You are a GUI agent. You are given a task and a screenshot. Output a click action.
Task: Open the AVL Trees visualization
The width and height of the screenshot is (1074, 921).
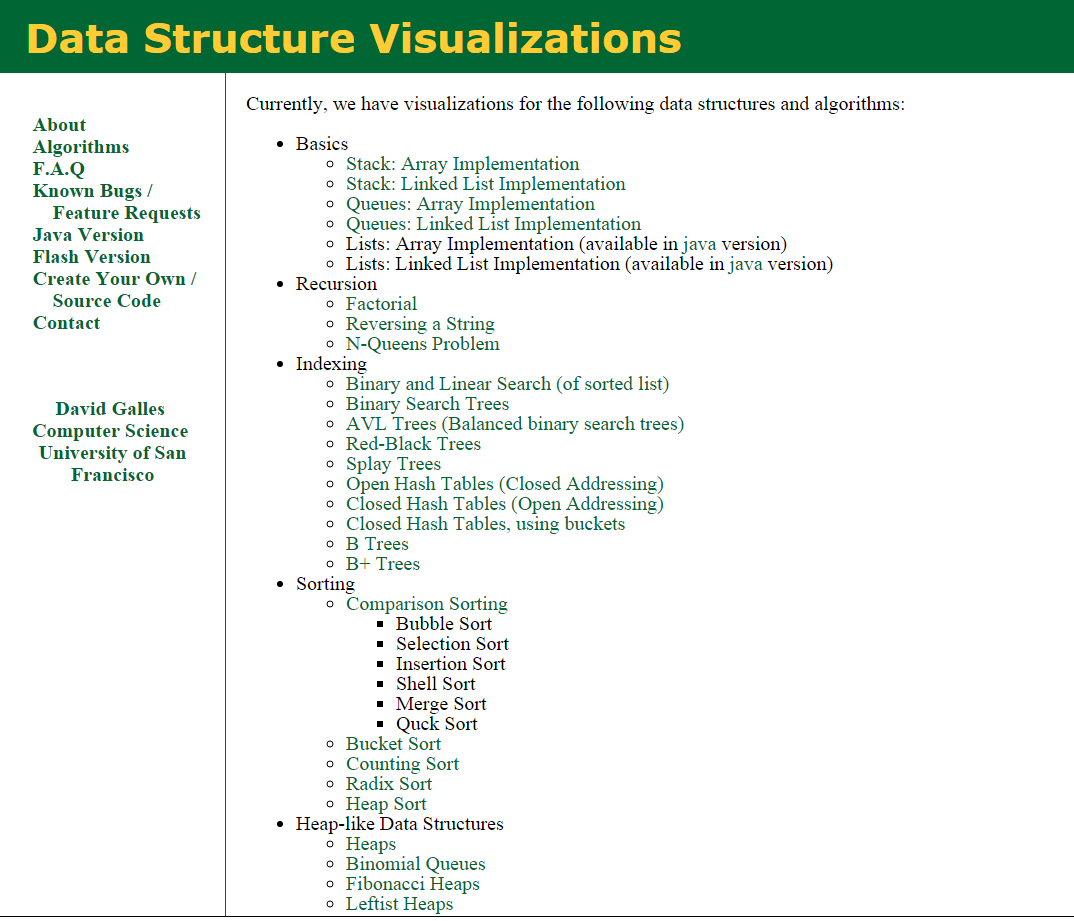pos(515,423)
